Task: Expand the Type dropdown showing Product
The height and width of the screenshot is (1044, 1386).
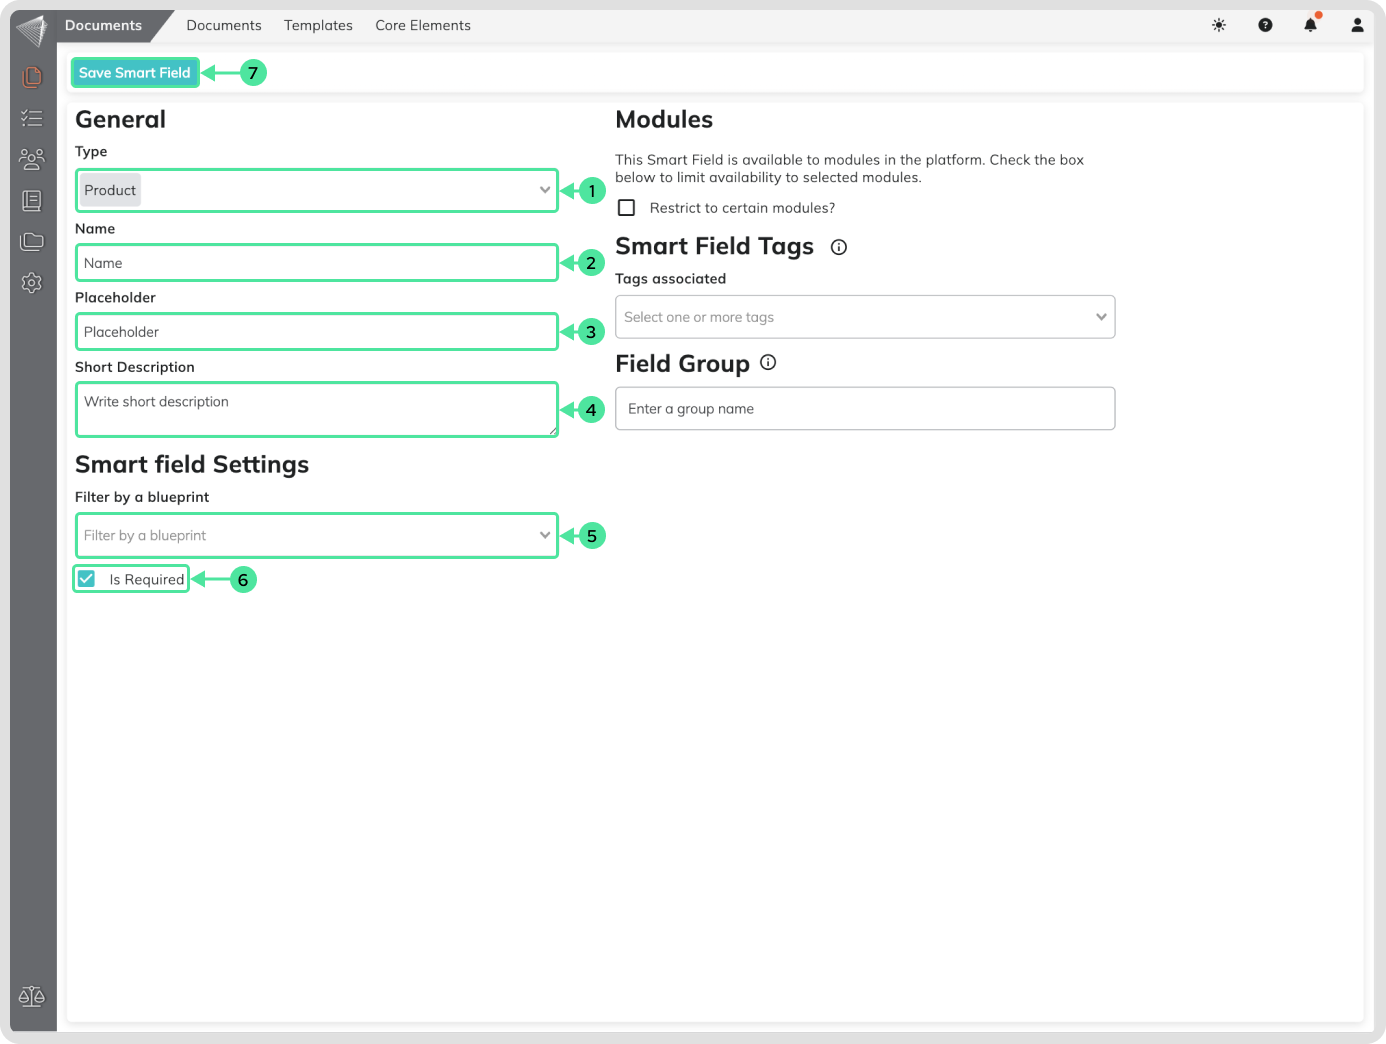Action: tap(316, 190)
